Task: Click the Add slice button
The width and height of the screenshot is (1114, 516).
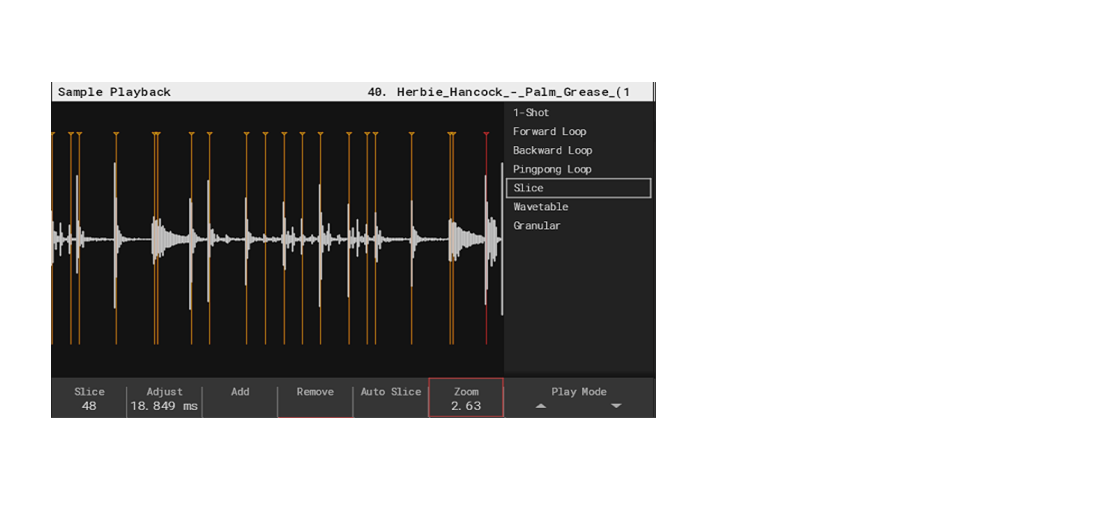Action: coord(240,399)
